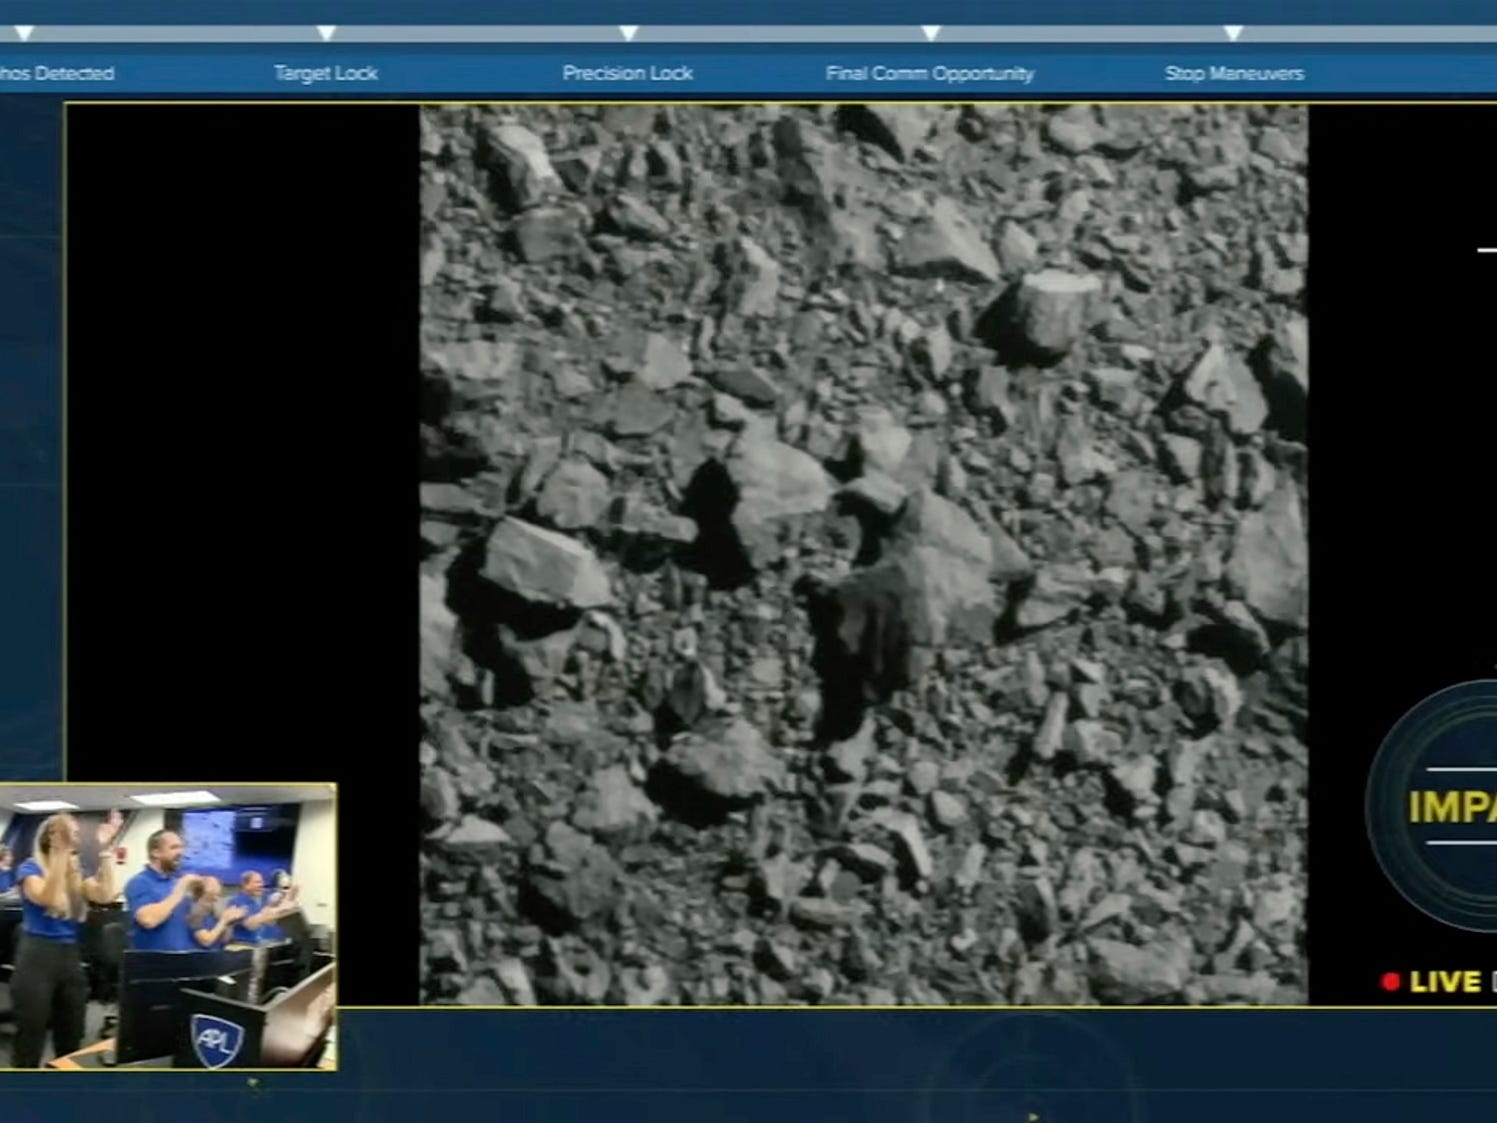Click the IMPACT circular badge
Viewport: 1497px width, 1123px height.
(1432, 808)
